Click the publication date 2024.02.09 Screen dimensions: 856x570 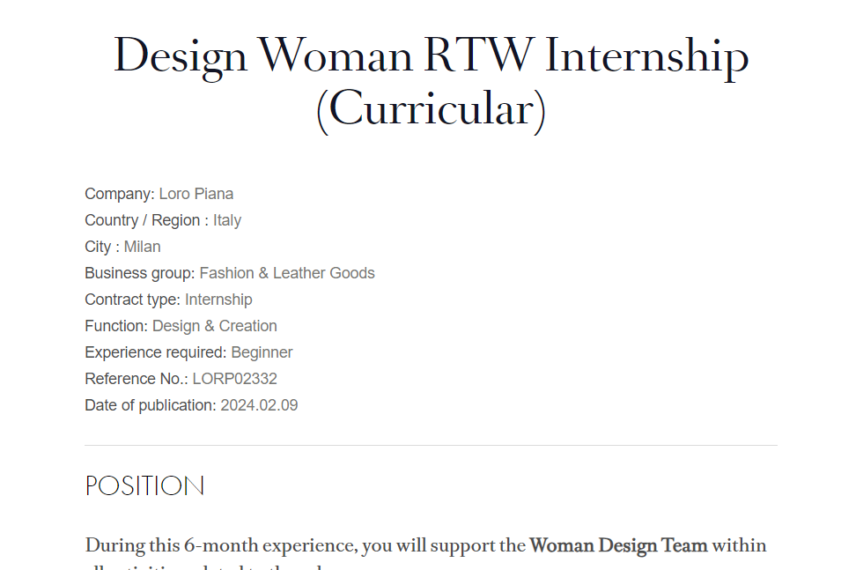(x=259, y=405)
